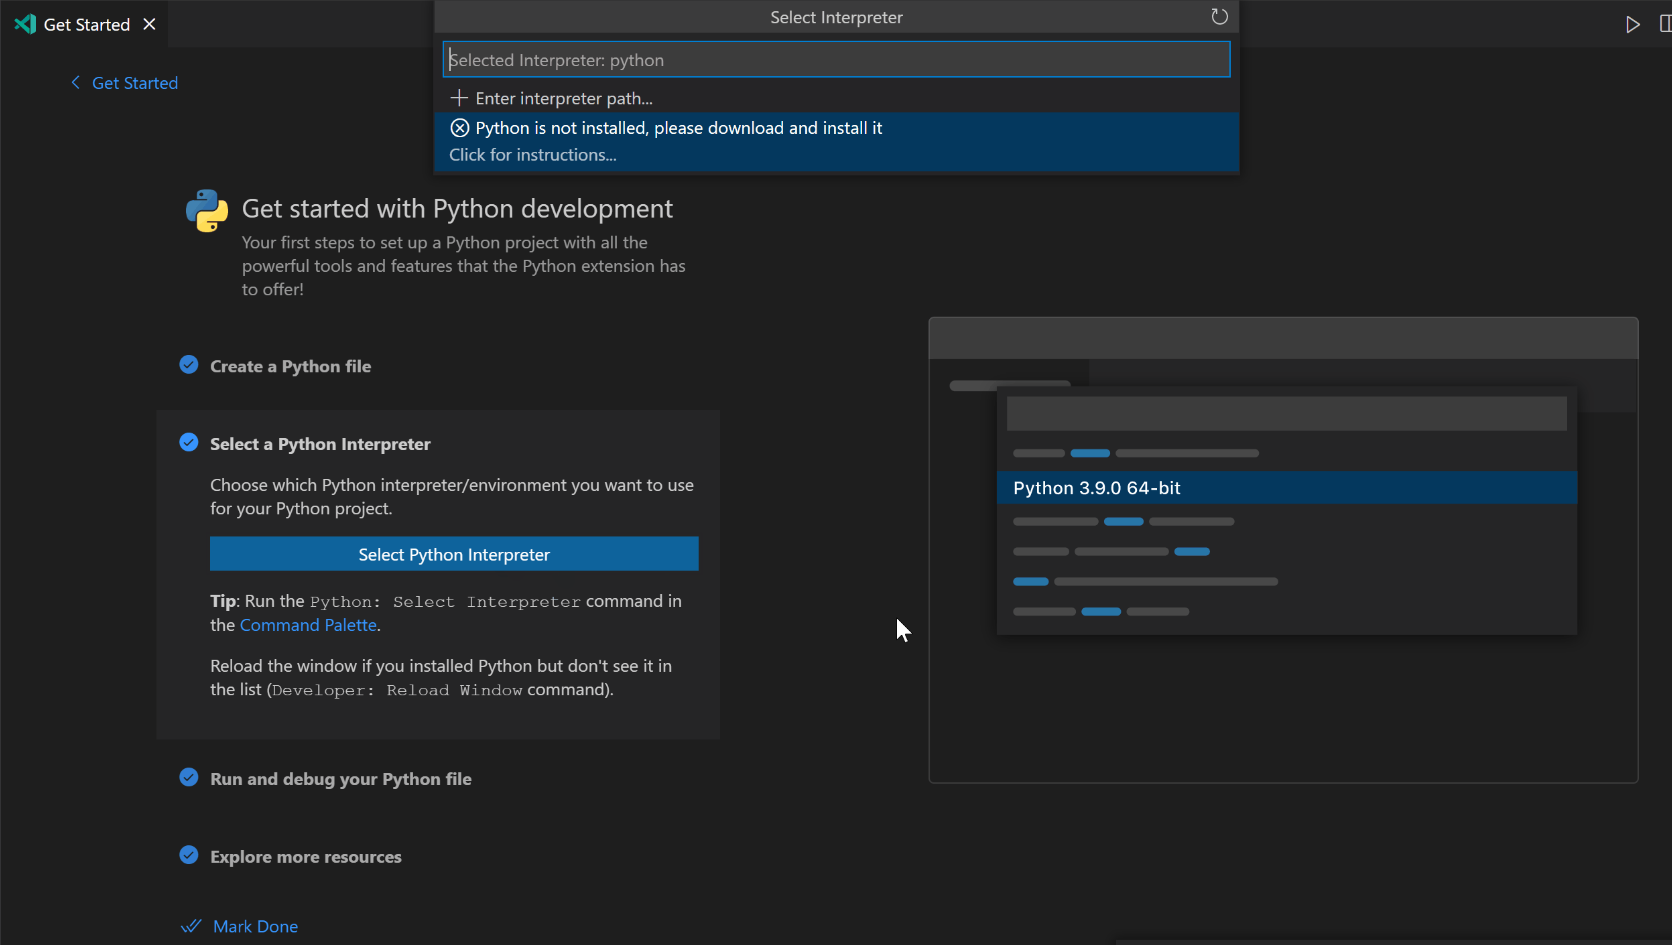1672x945 pixels.
Task: Toggle the Explore more resources checkmark
Action: point(188,855)
